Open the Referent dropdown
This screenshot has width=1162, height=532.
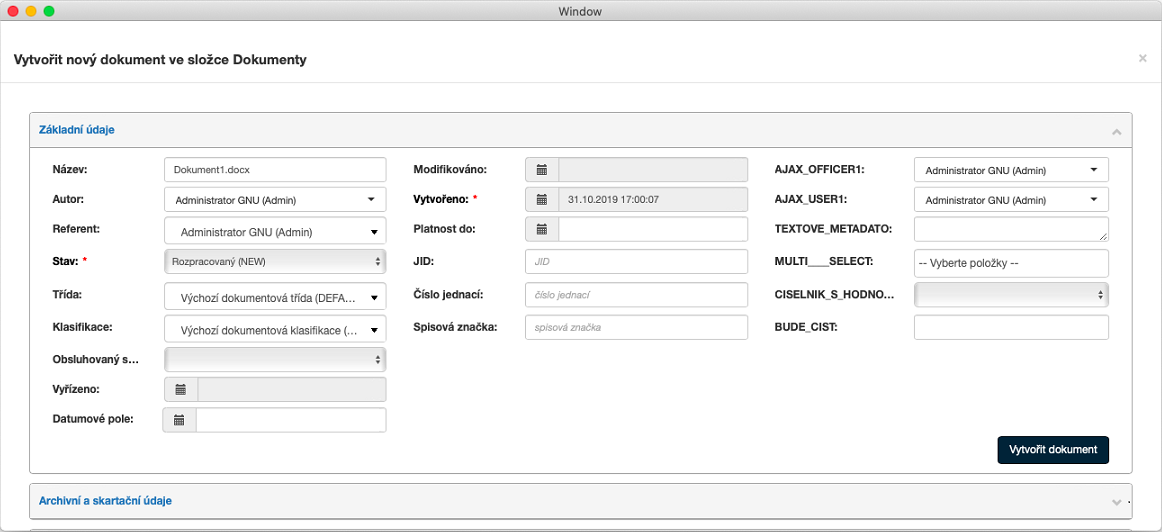[275, 232]
